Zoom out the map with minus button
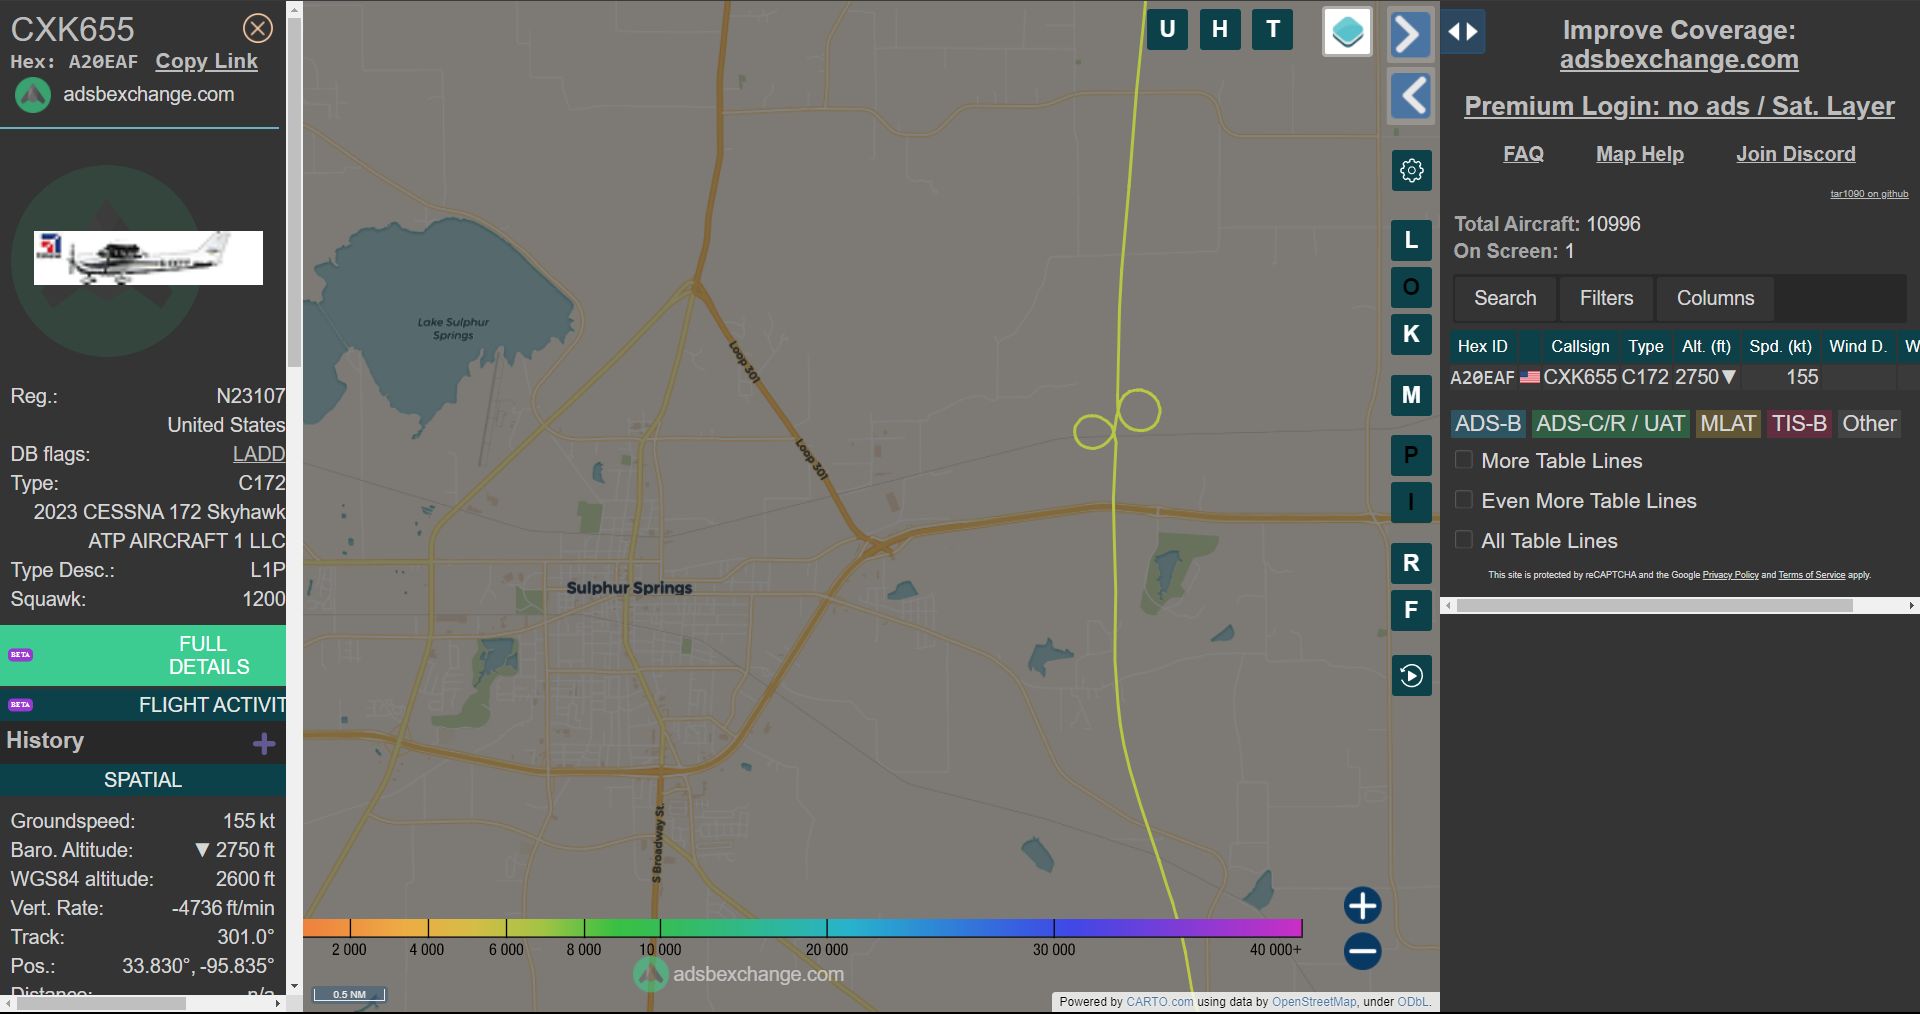Screen dimensions: 1920x1014 [1363, 951]
